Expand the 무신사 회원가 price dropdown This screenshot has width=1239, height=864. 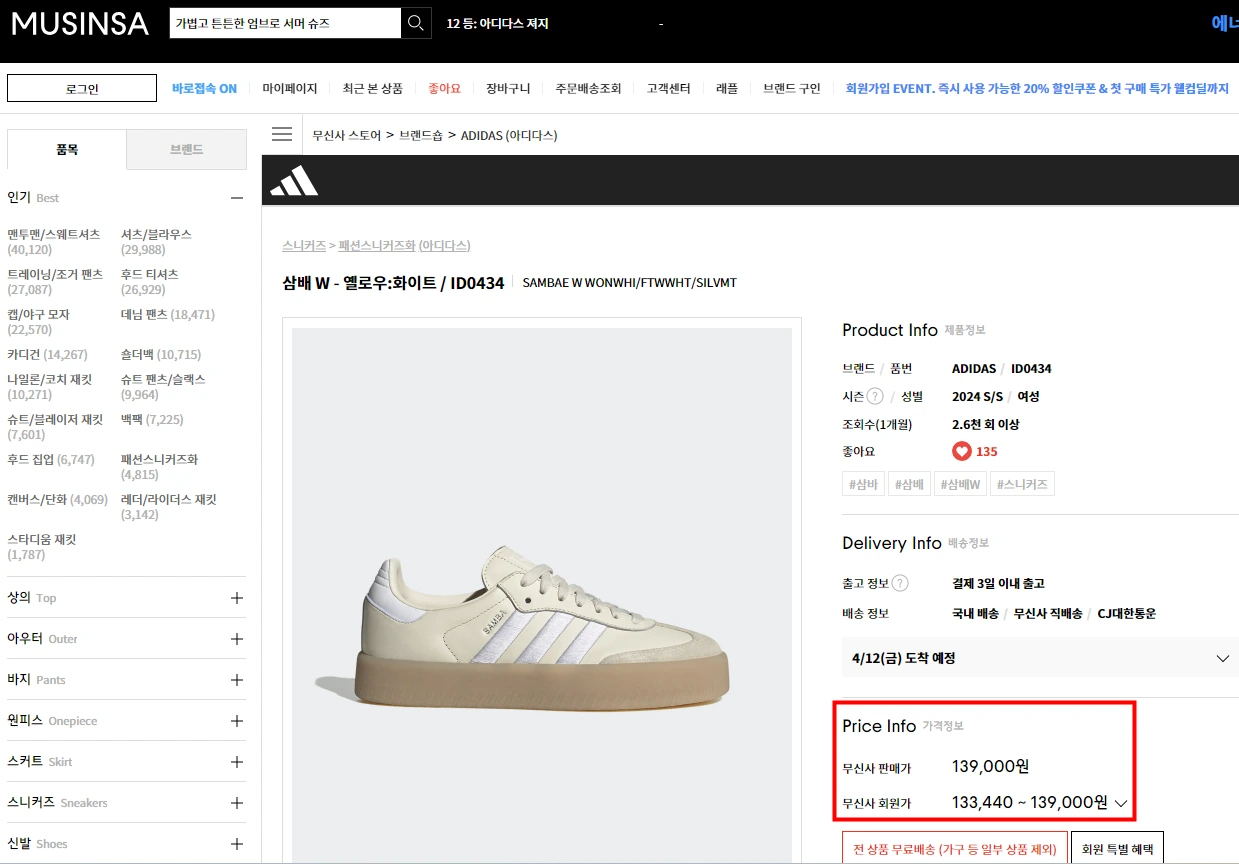(1122, 803)
